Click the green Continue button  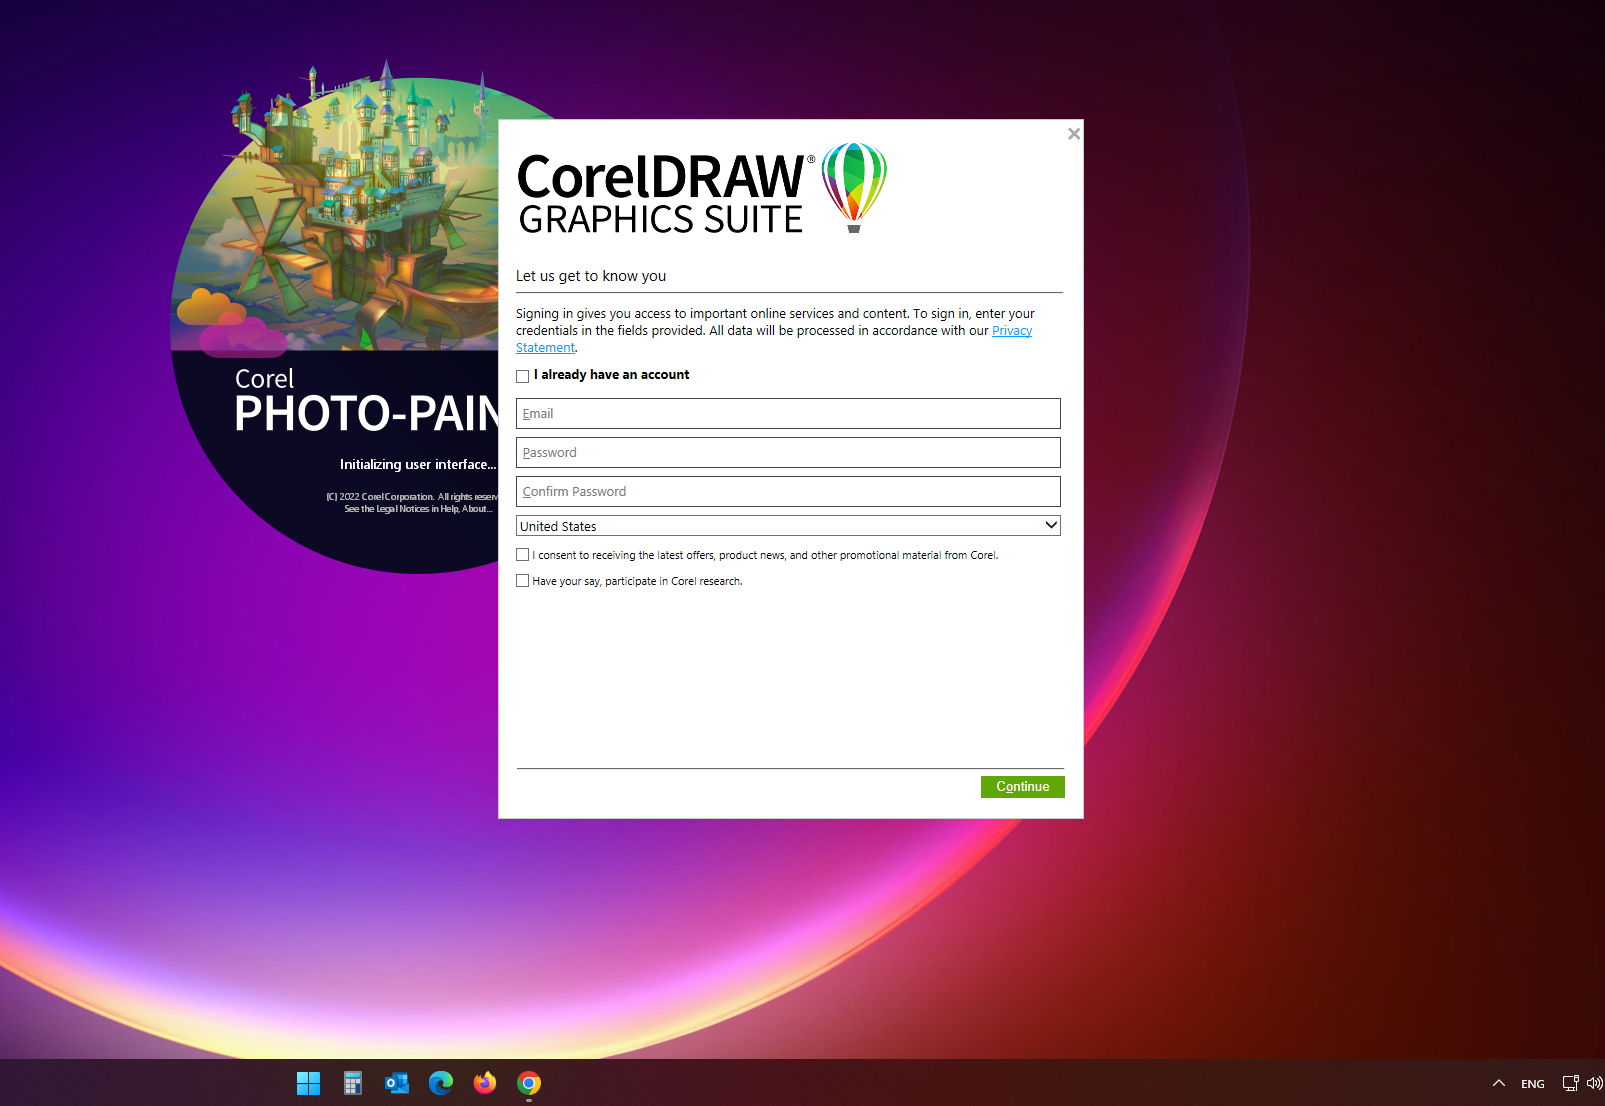pos(1023,787)
